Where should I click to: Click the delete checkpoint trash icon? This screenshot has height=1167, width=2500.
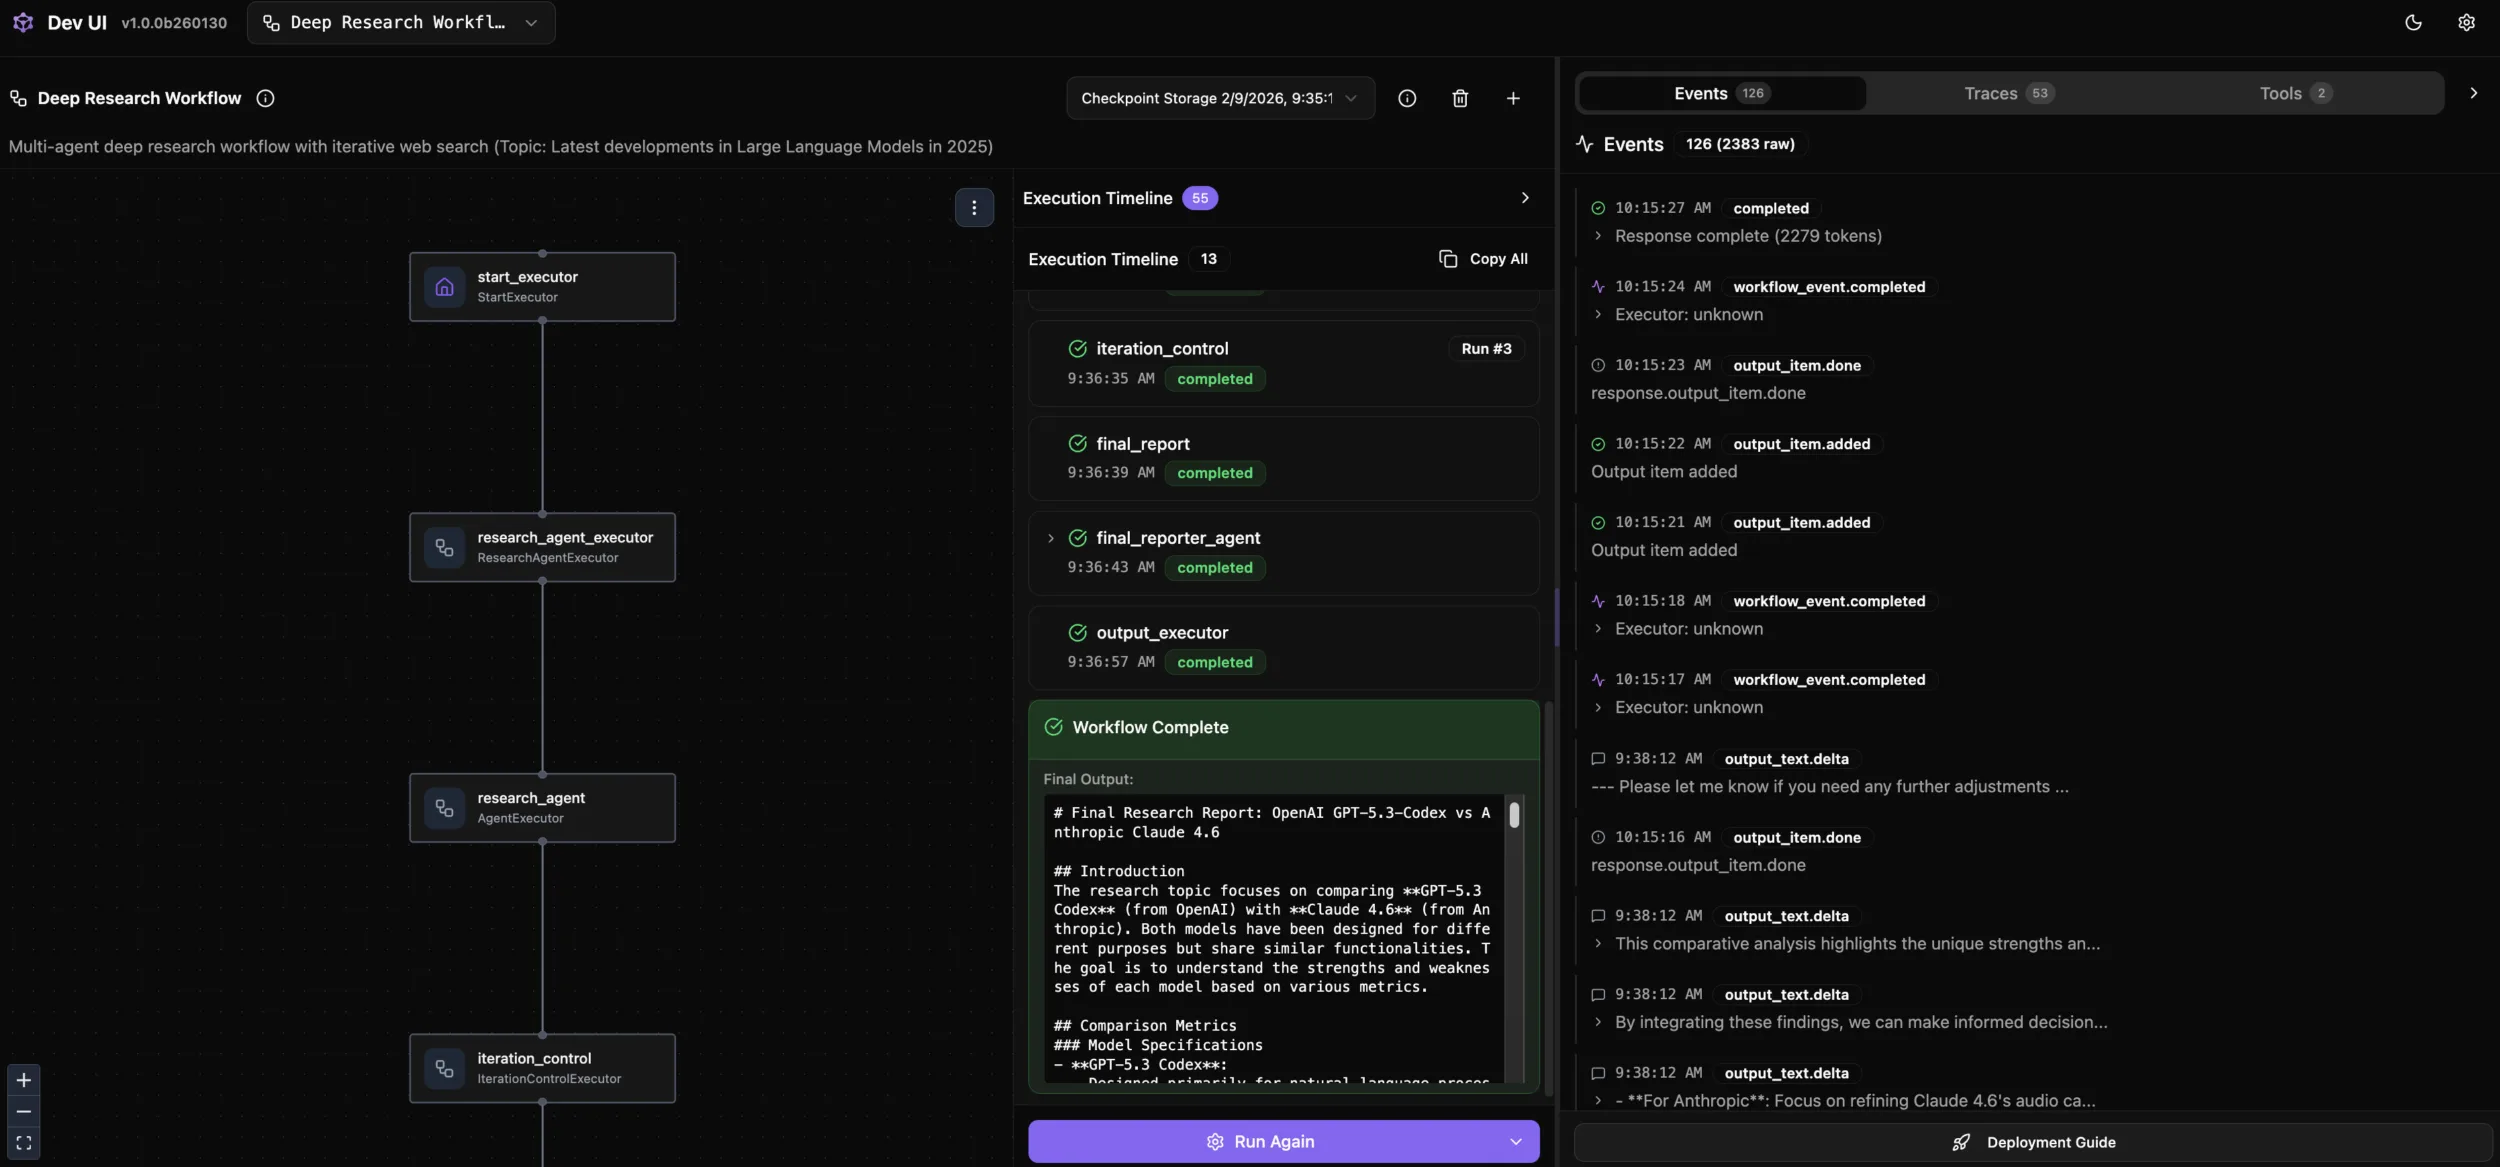point(1460,98)
